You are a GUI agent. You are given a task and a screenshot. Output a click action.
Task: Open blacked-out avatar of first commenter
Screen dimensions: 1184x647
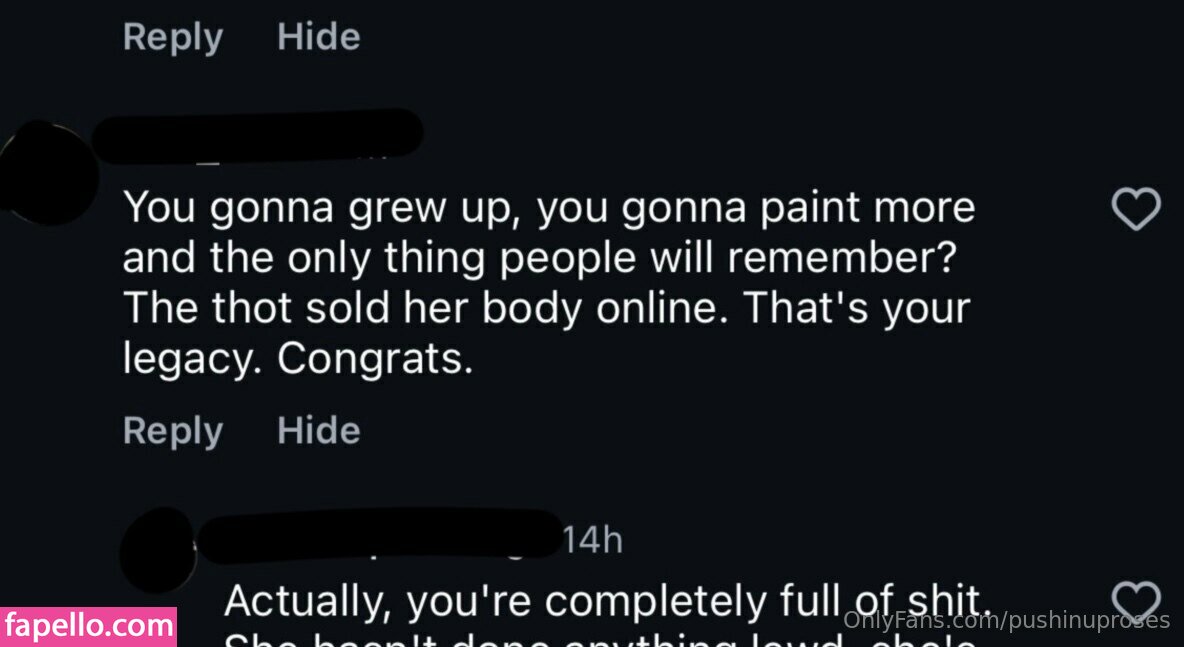coord(48,173)
